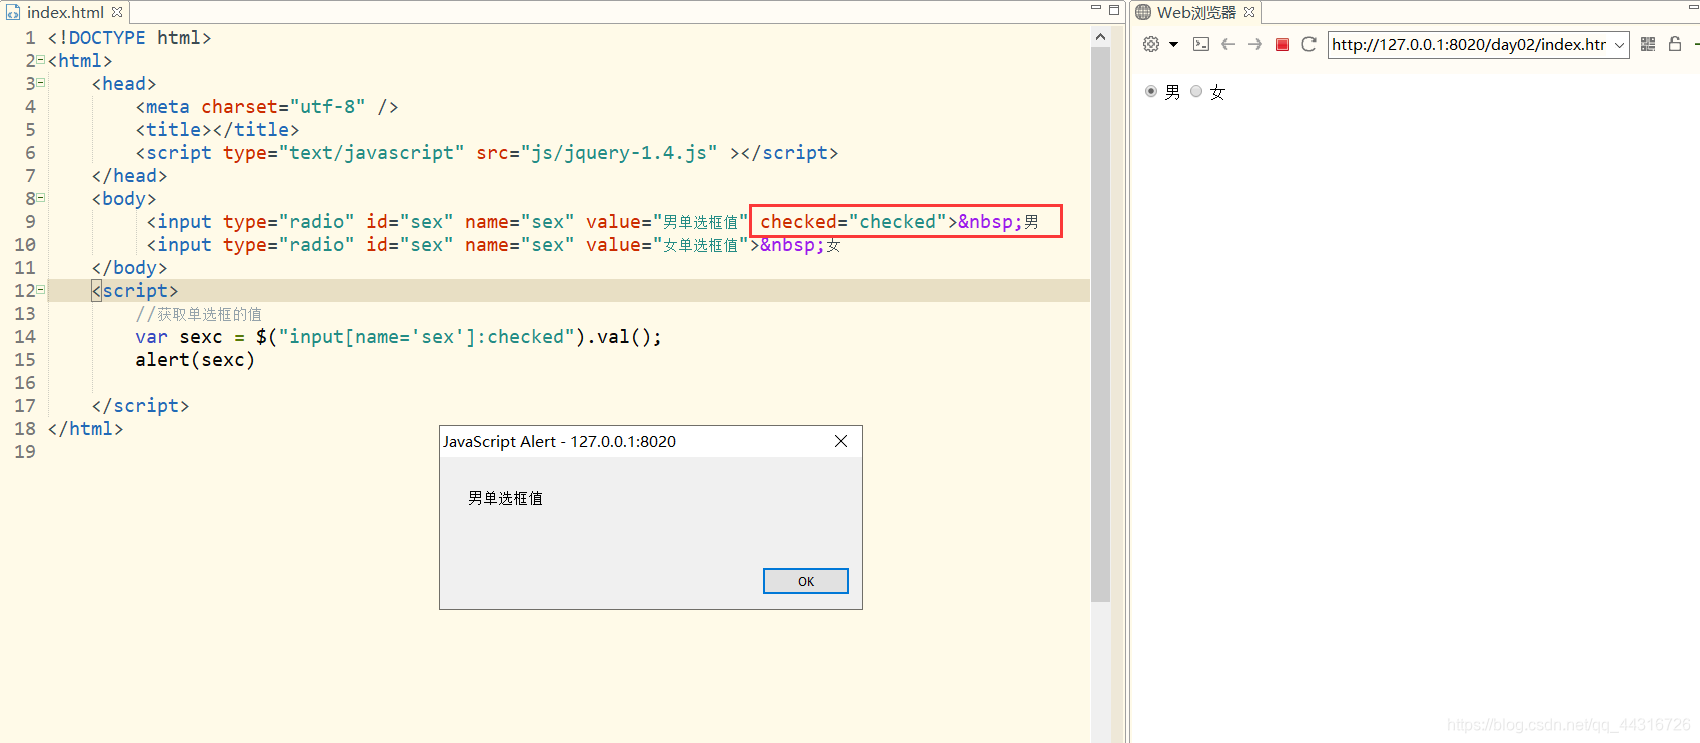Collapse the head tag fold on line 3

point(40,83)
